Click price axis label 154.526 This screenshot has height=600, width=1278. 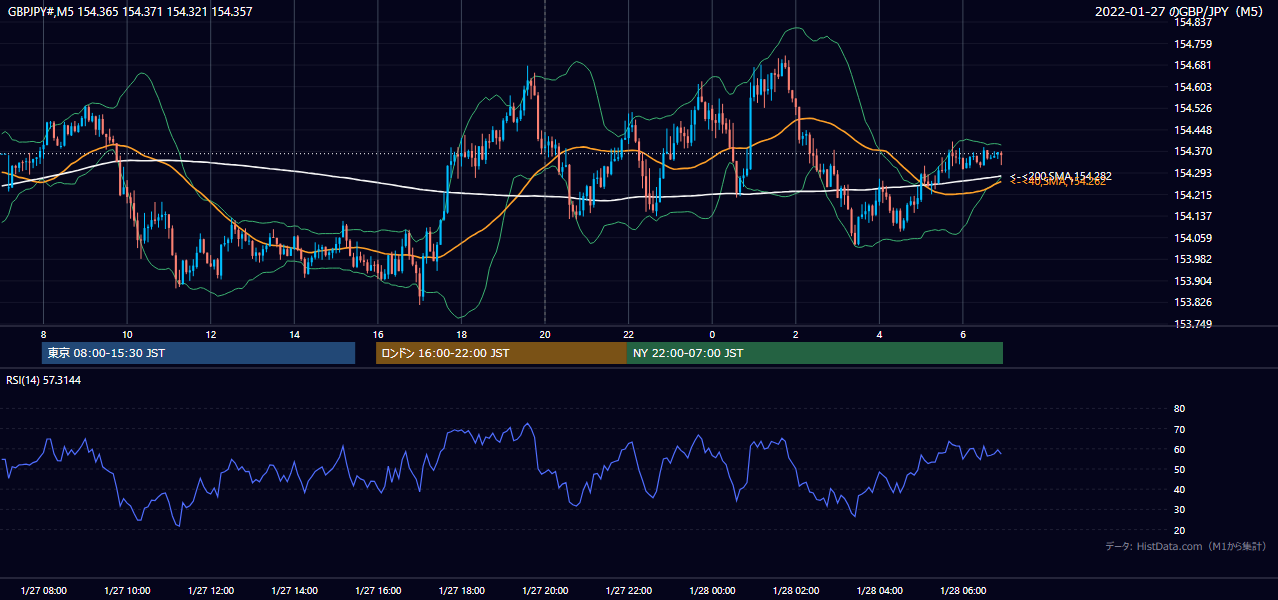click(x=1194, y=108)
